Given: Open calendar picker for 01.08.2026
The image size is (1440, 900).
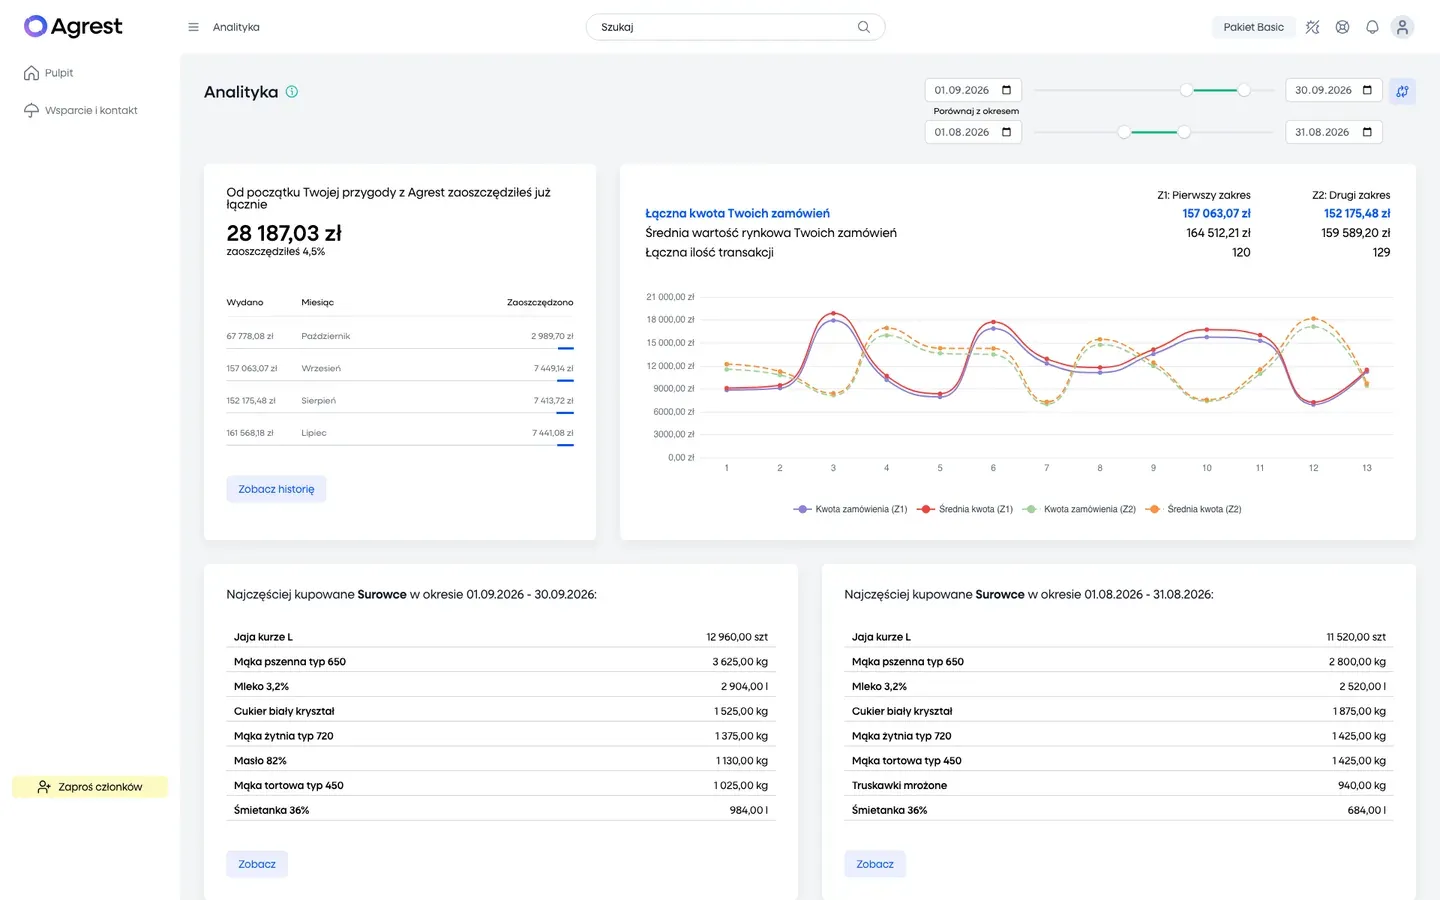Looking at the screenshot, I should (1007, 132).
